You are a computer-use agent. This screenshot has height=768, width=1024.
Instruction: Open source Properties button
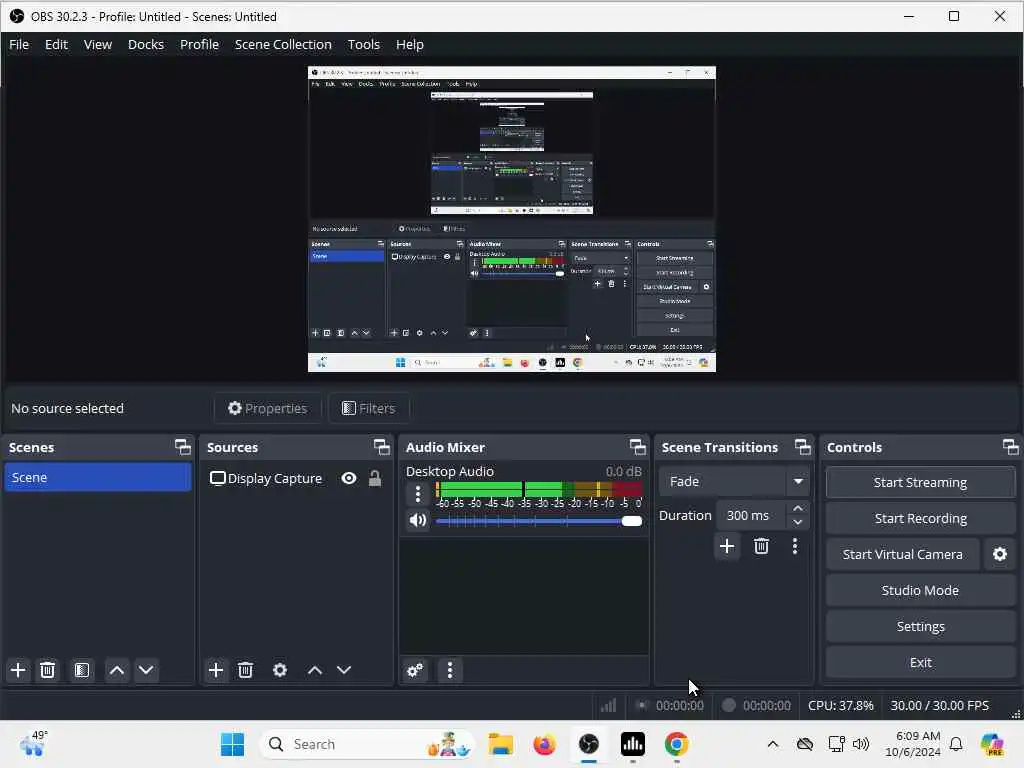click(x=268, y=408)
